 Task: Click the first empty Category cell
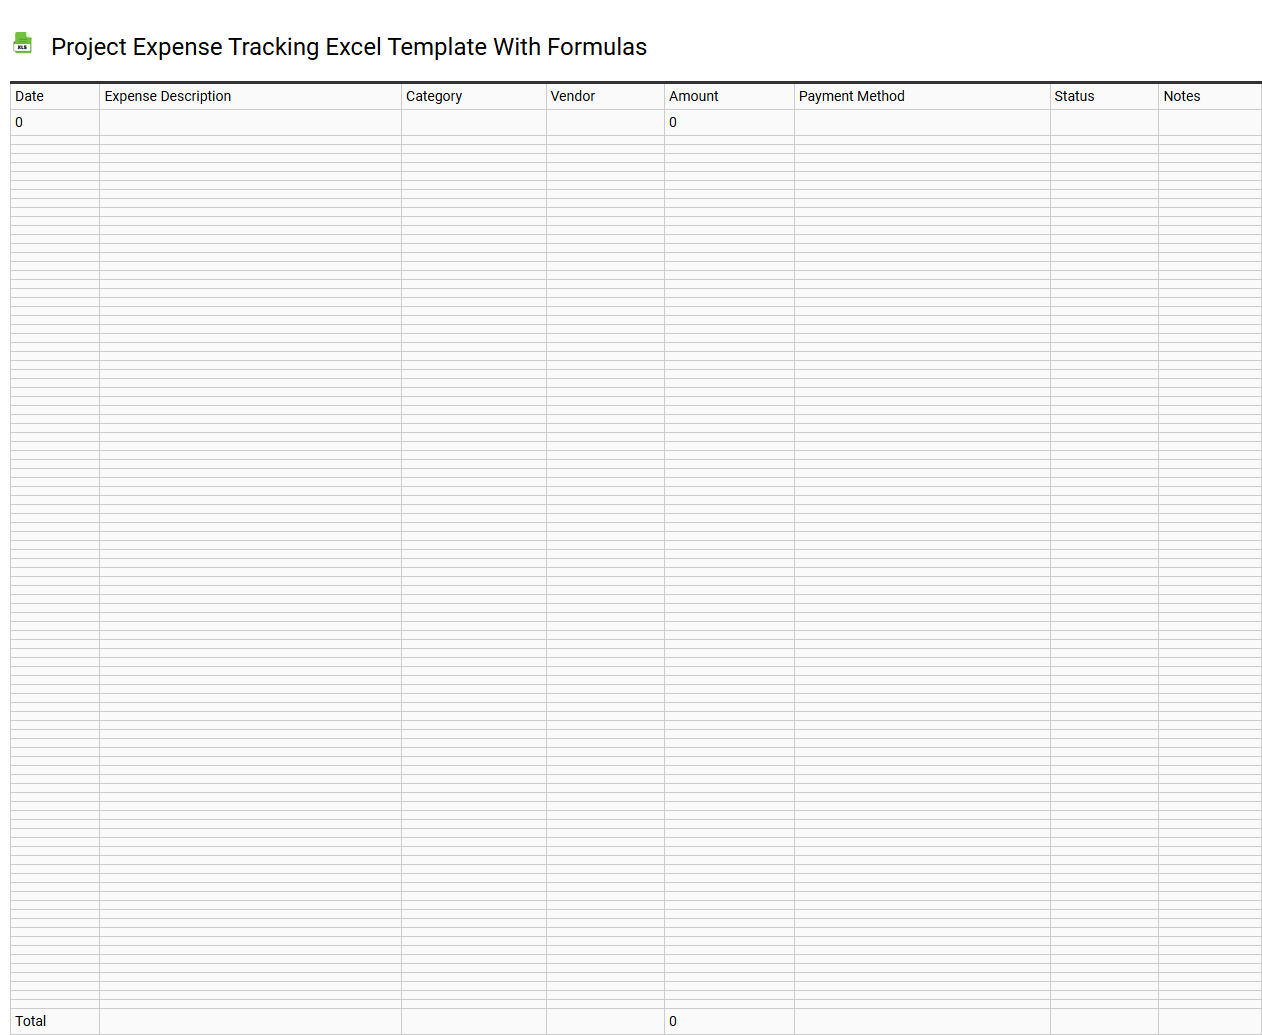tap(473, 122)
